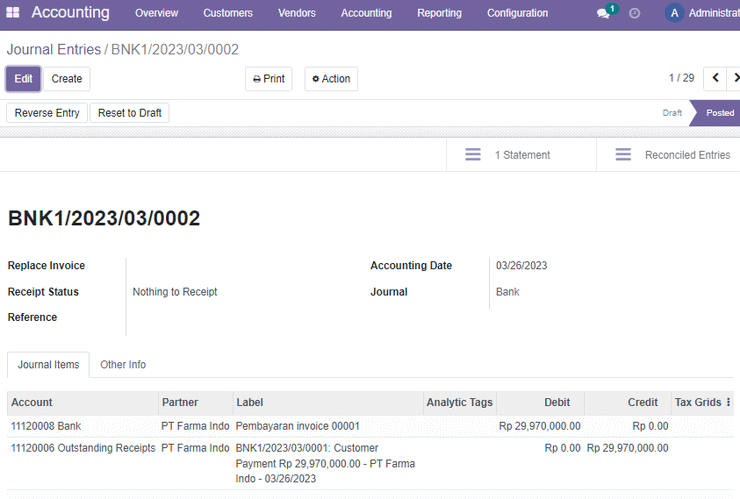The image size is (740, 499).
Task: Click the Analytic Tags column header
Action: click(x=460, y=402)
